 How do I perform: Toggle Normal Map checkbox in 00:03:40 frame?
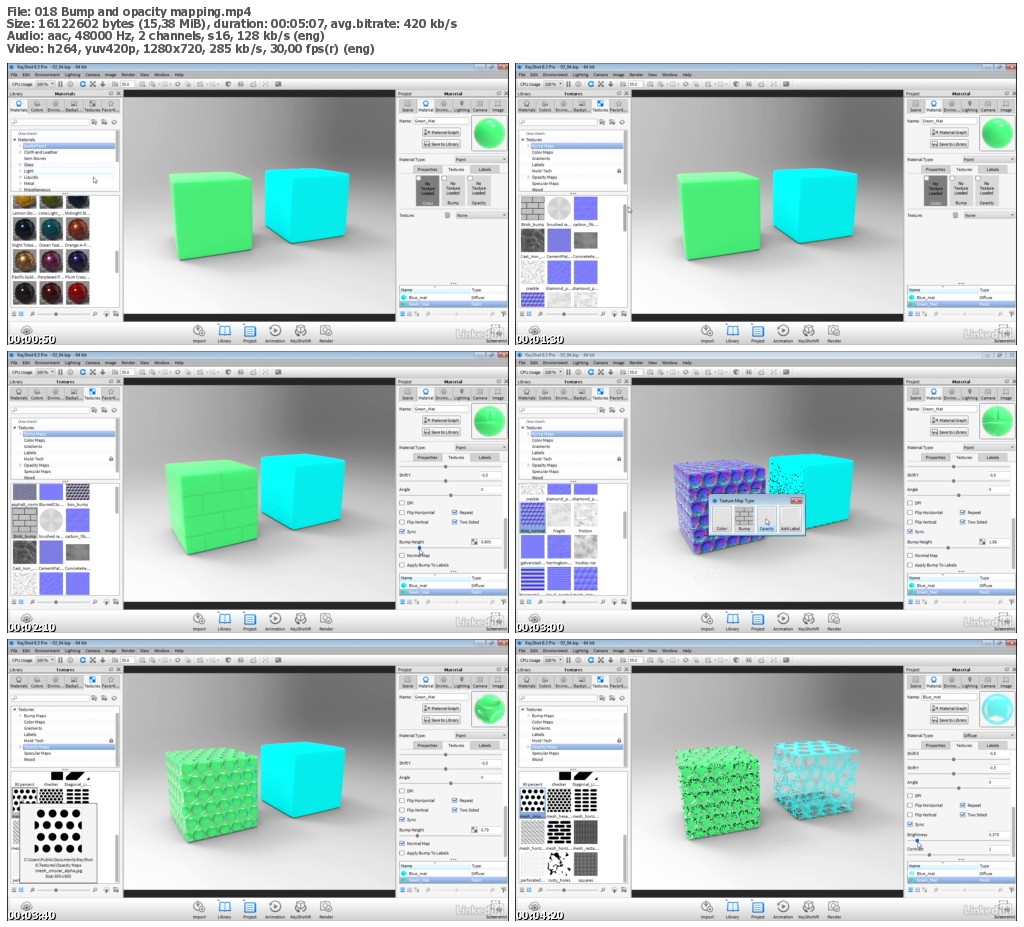(402, 843)
